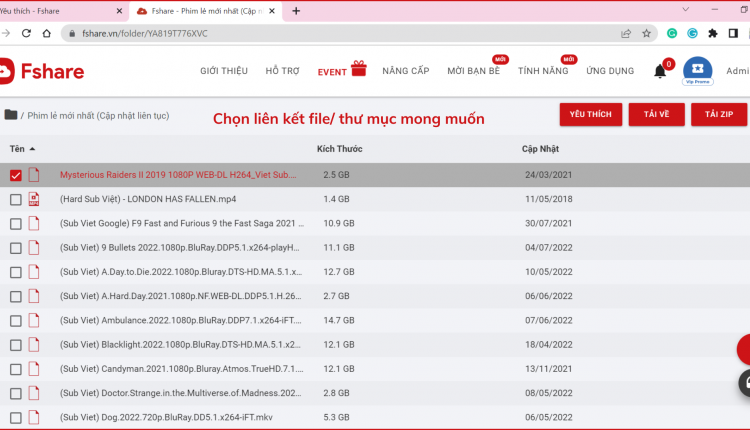Image resolution: width=750 pixels, height=430 pixels.
Task: Click the EVENT link
Action: pyautogui.click(x=332, y=72)
